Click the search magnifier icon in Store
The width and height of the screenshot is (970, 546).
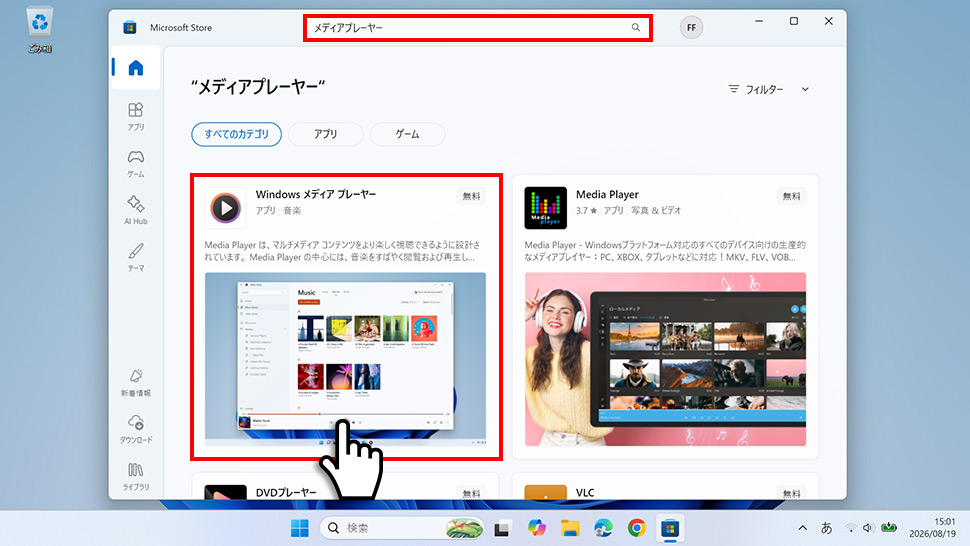635,27
